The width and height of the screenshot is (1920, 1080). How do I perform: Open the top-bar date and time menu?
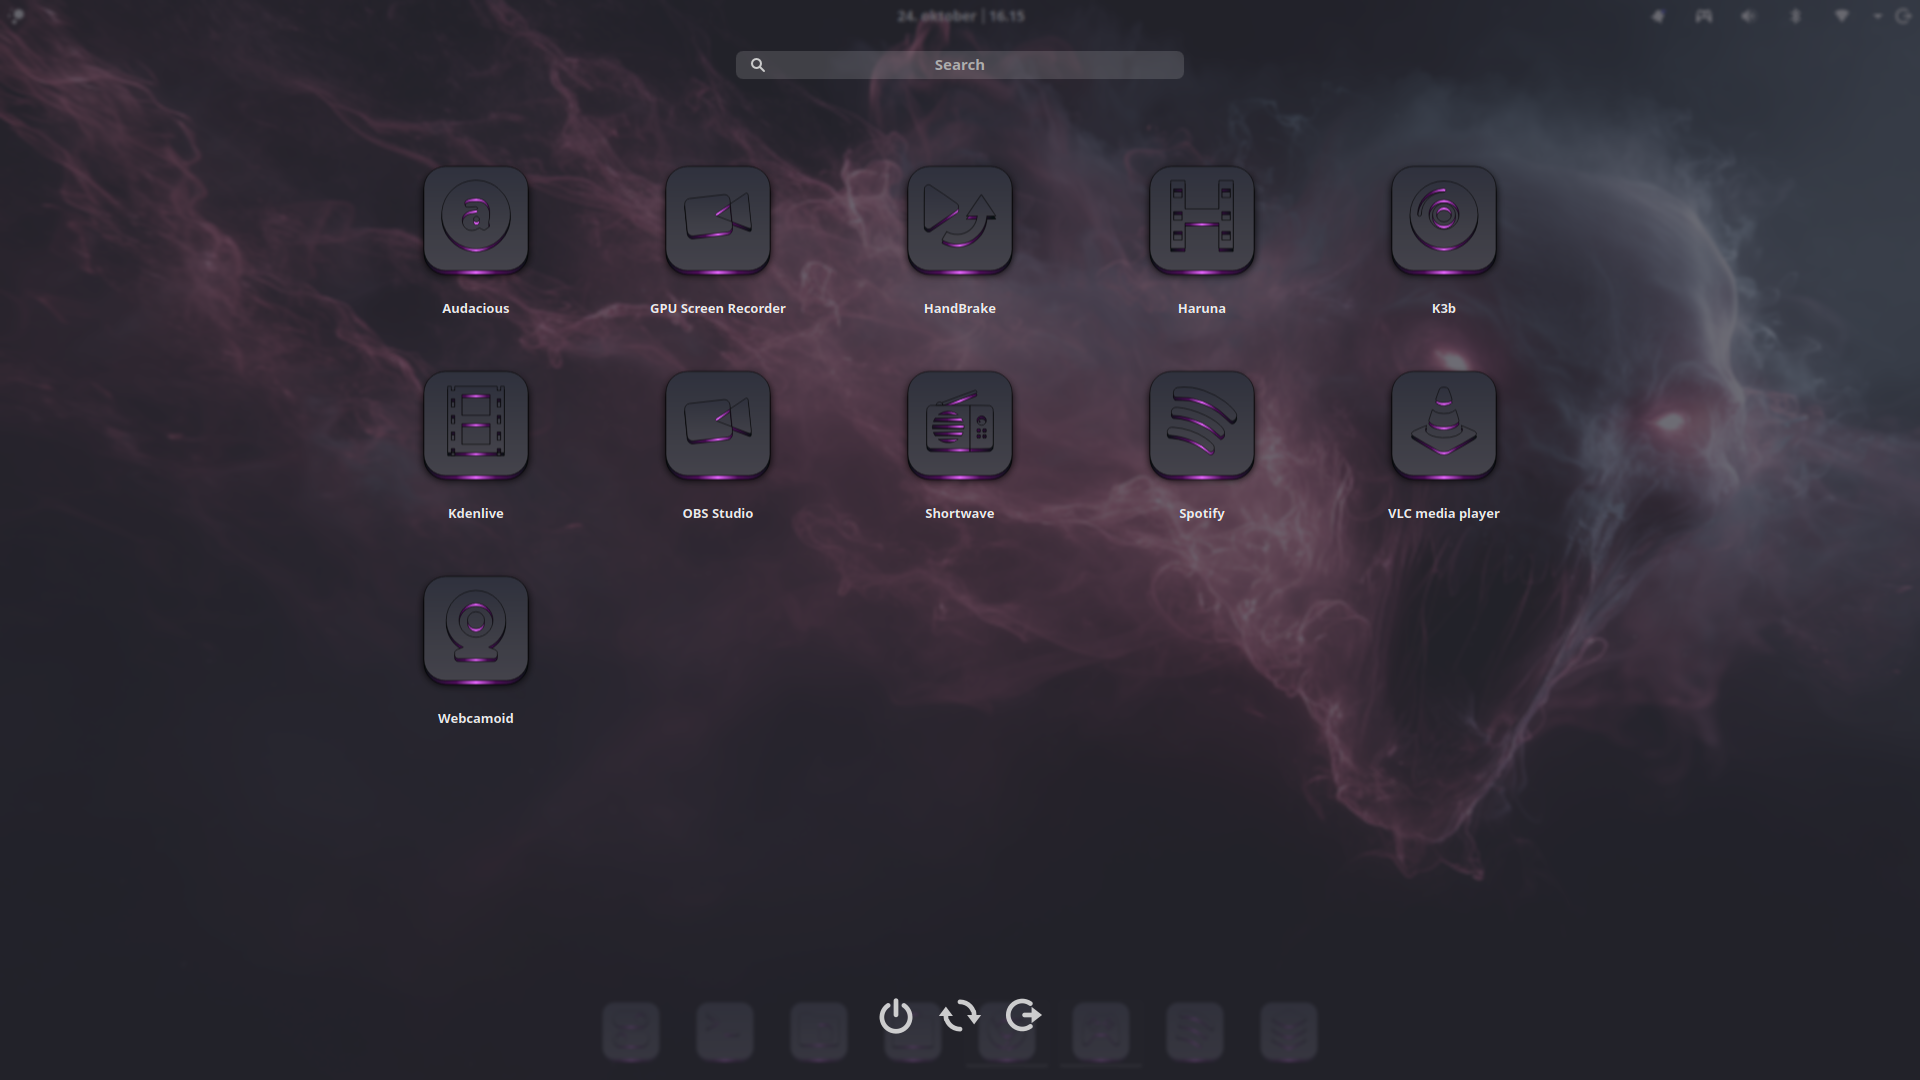tap(960, 16)
